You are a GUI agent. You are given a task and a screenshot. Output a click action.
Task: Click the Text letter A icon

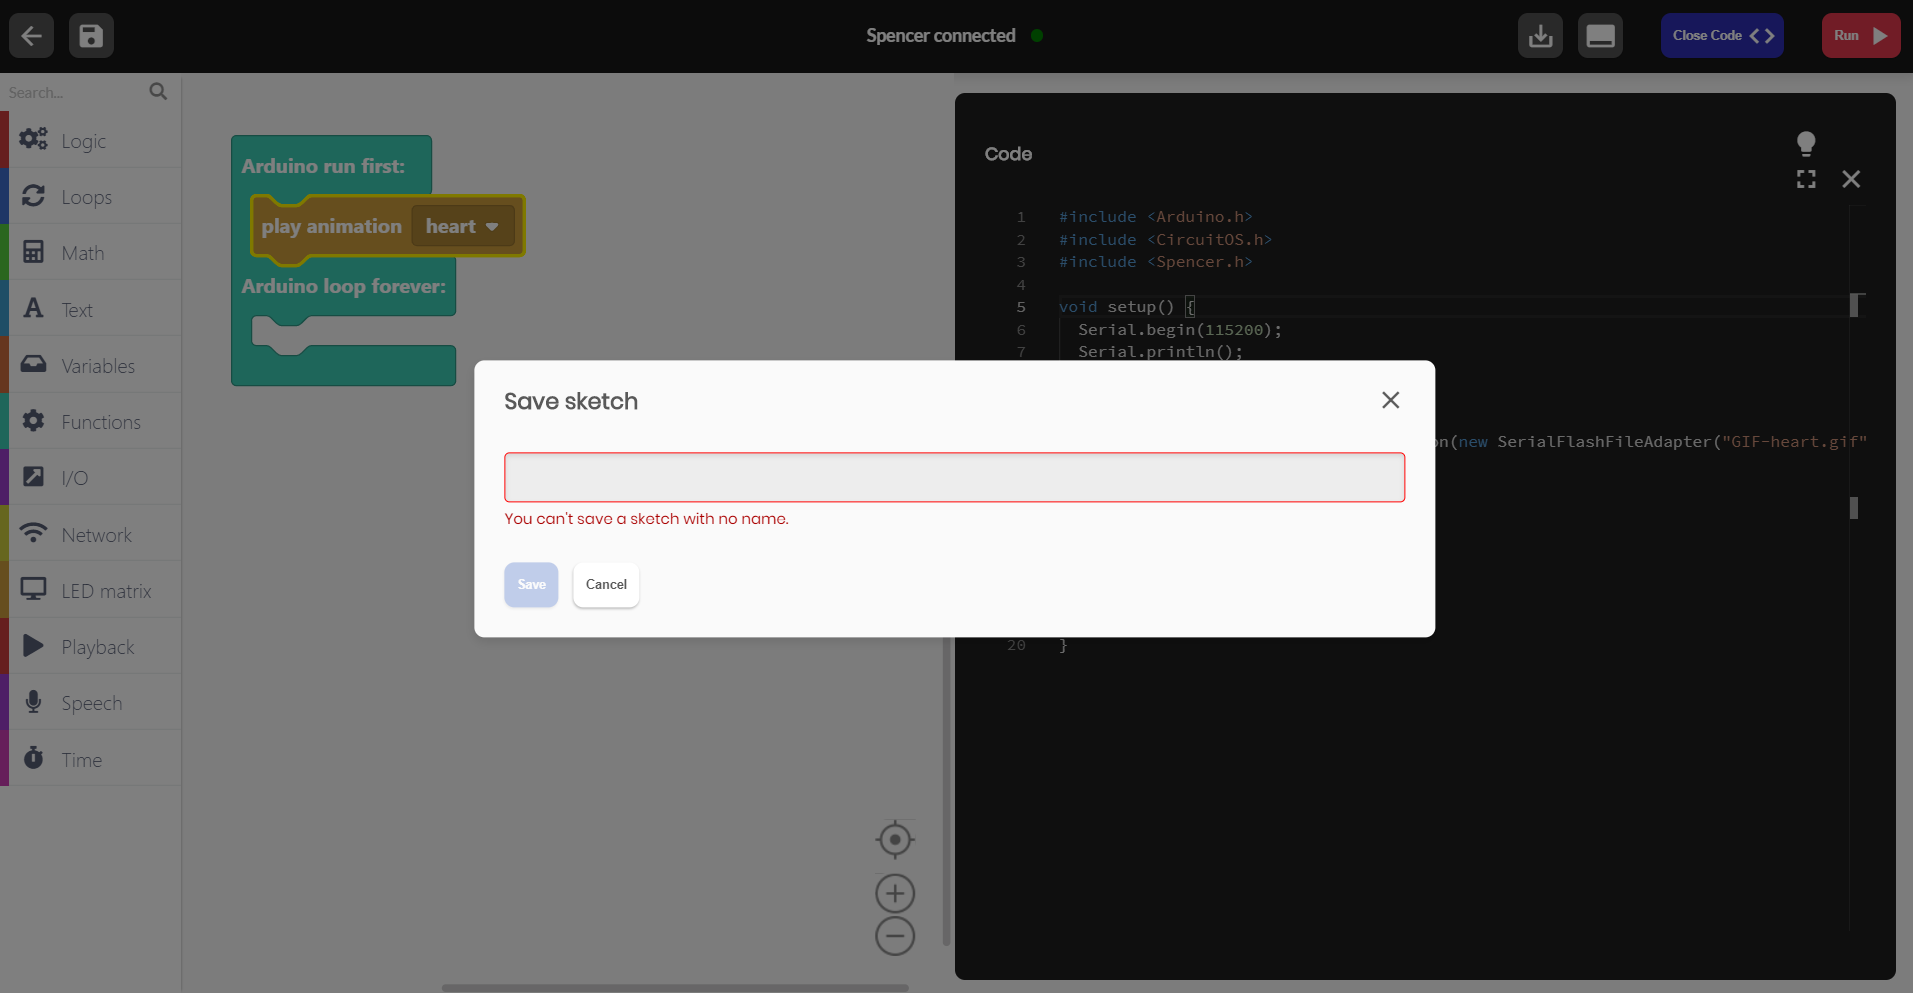(33, 308)
